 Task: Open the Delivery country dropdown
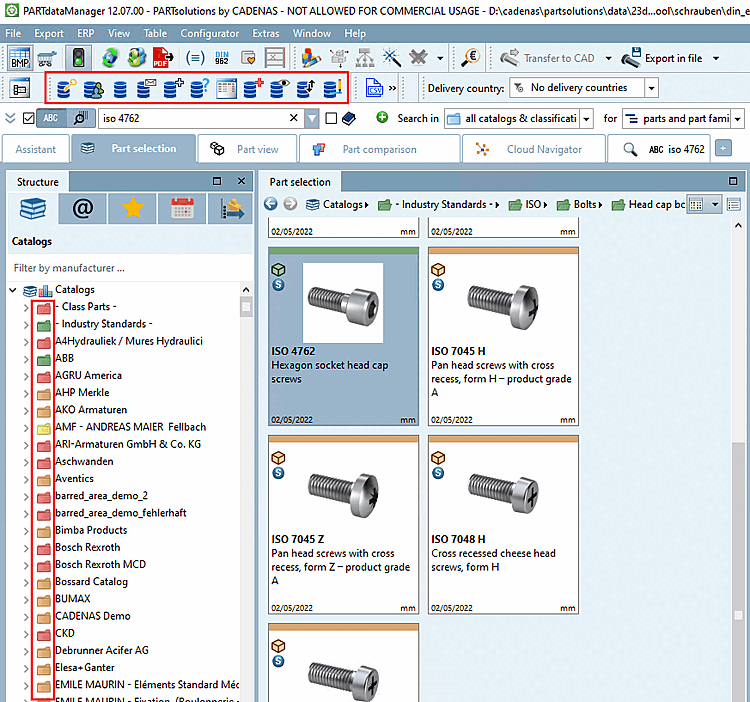pyautogui.click(x=651, y=88)
